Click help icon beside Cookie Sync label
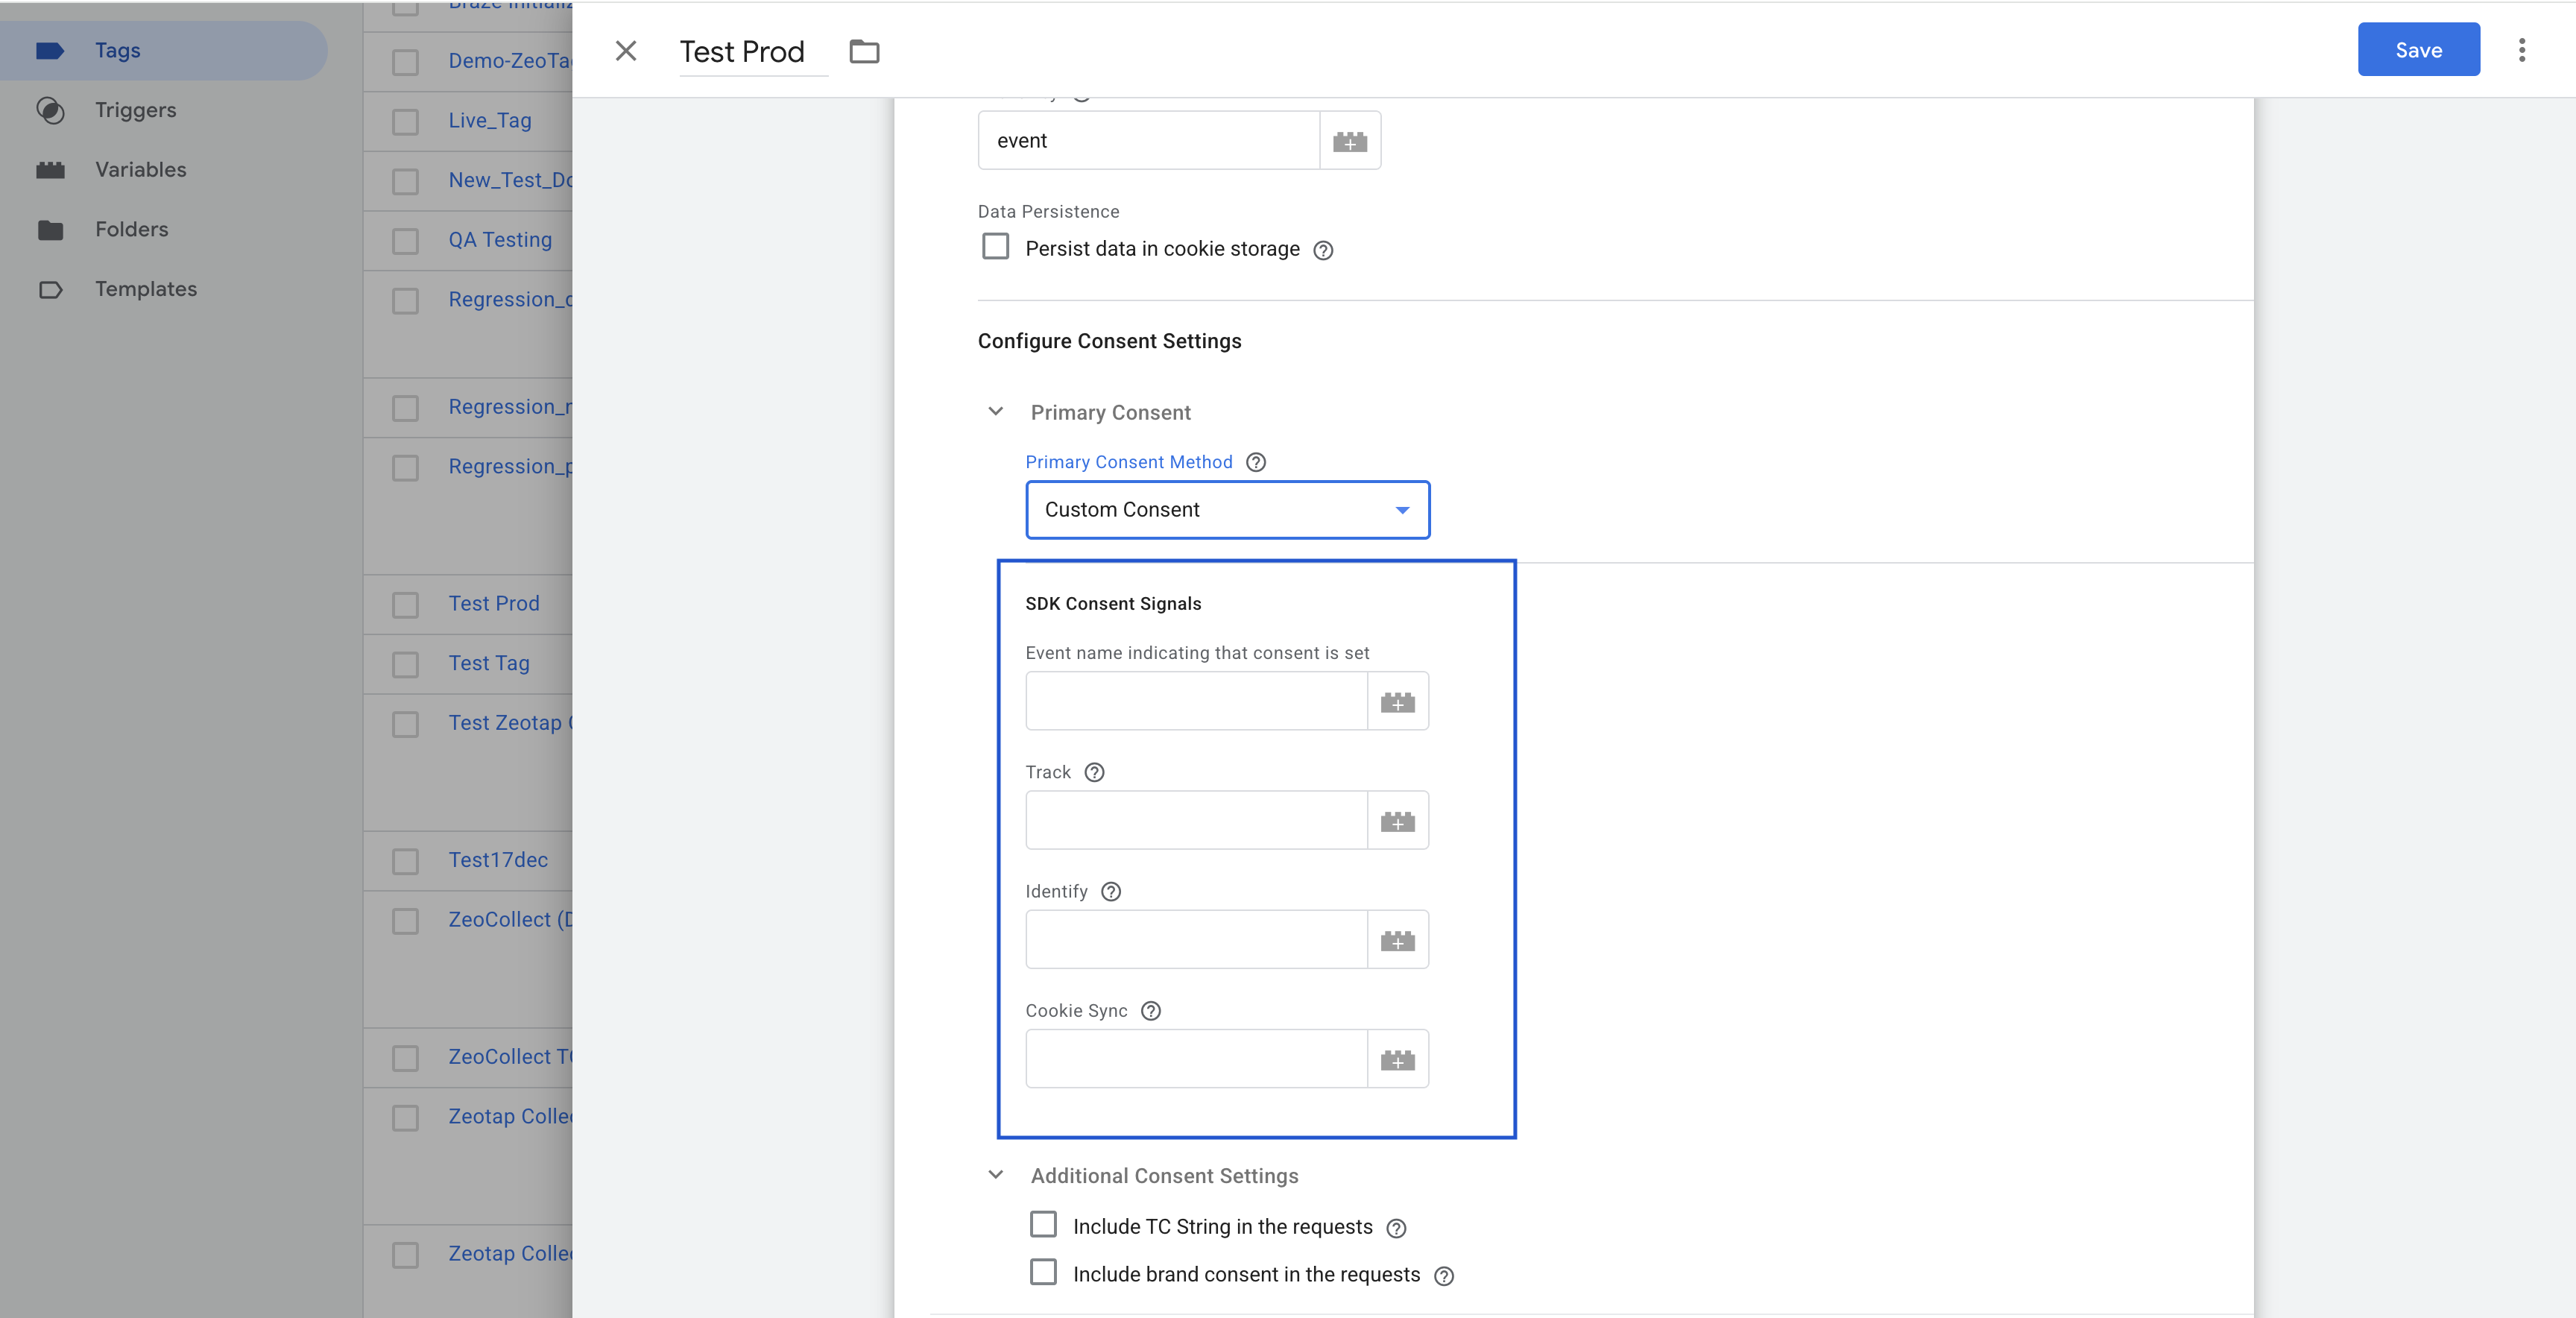The height and width of the screenshot is (1318, 2576). coord(1151,1011)
